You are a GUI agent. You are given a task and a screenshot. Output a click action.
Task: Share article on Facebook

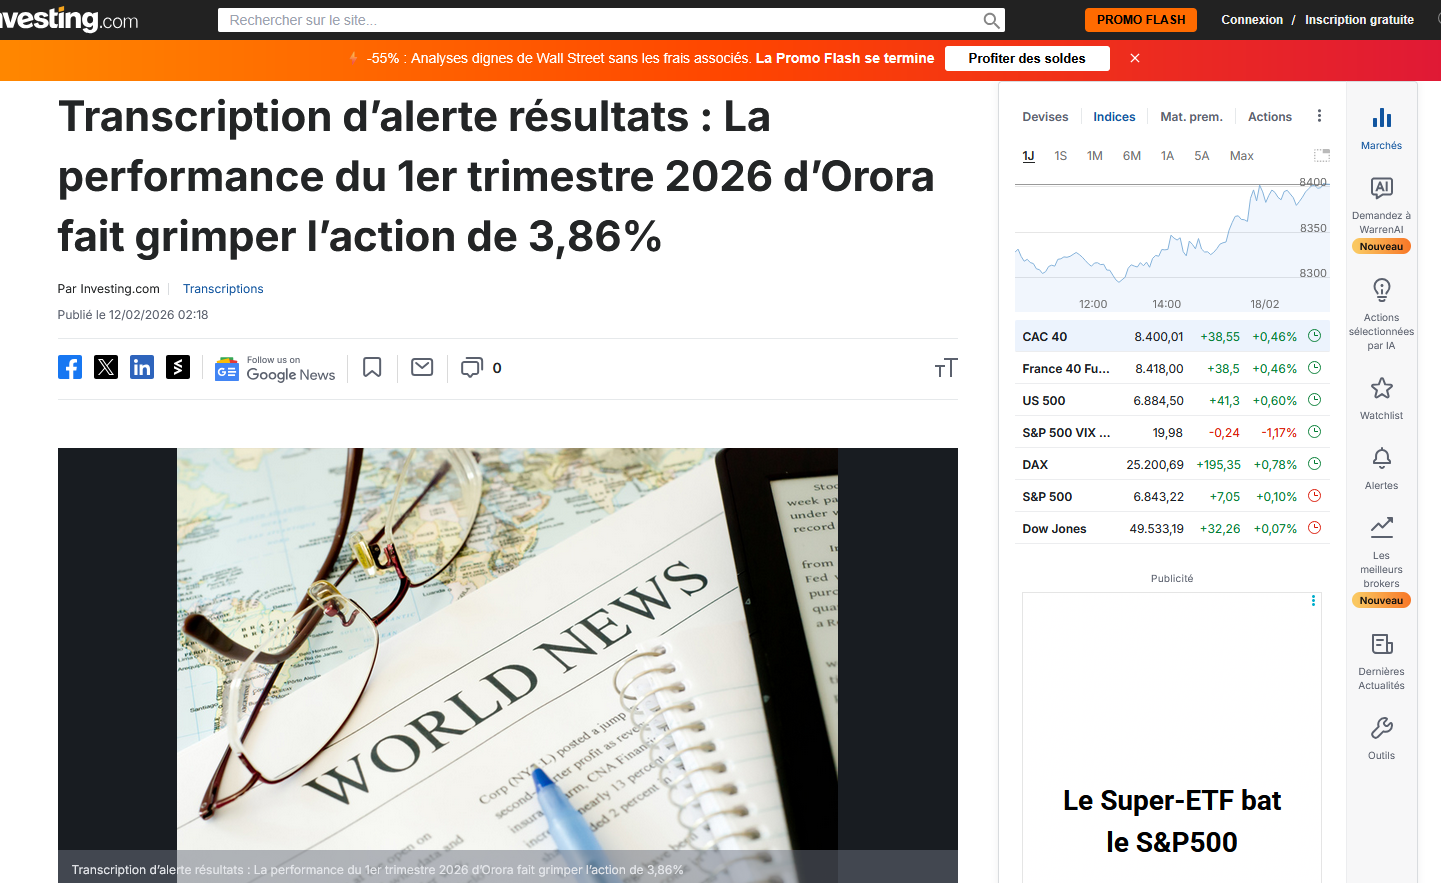click(x=70, y=367)
